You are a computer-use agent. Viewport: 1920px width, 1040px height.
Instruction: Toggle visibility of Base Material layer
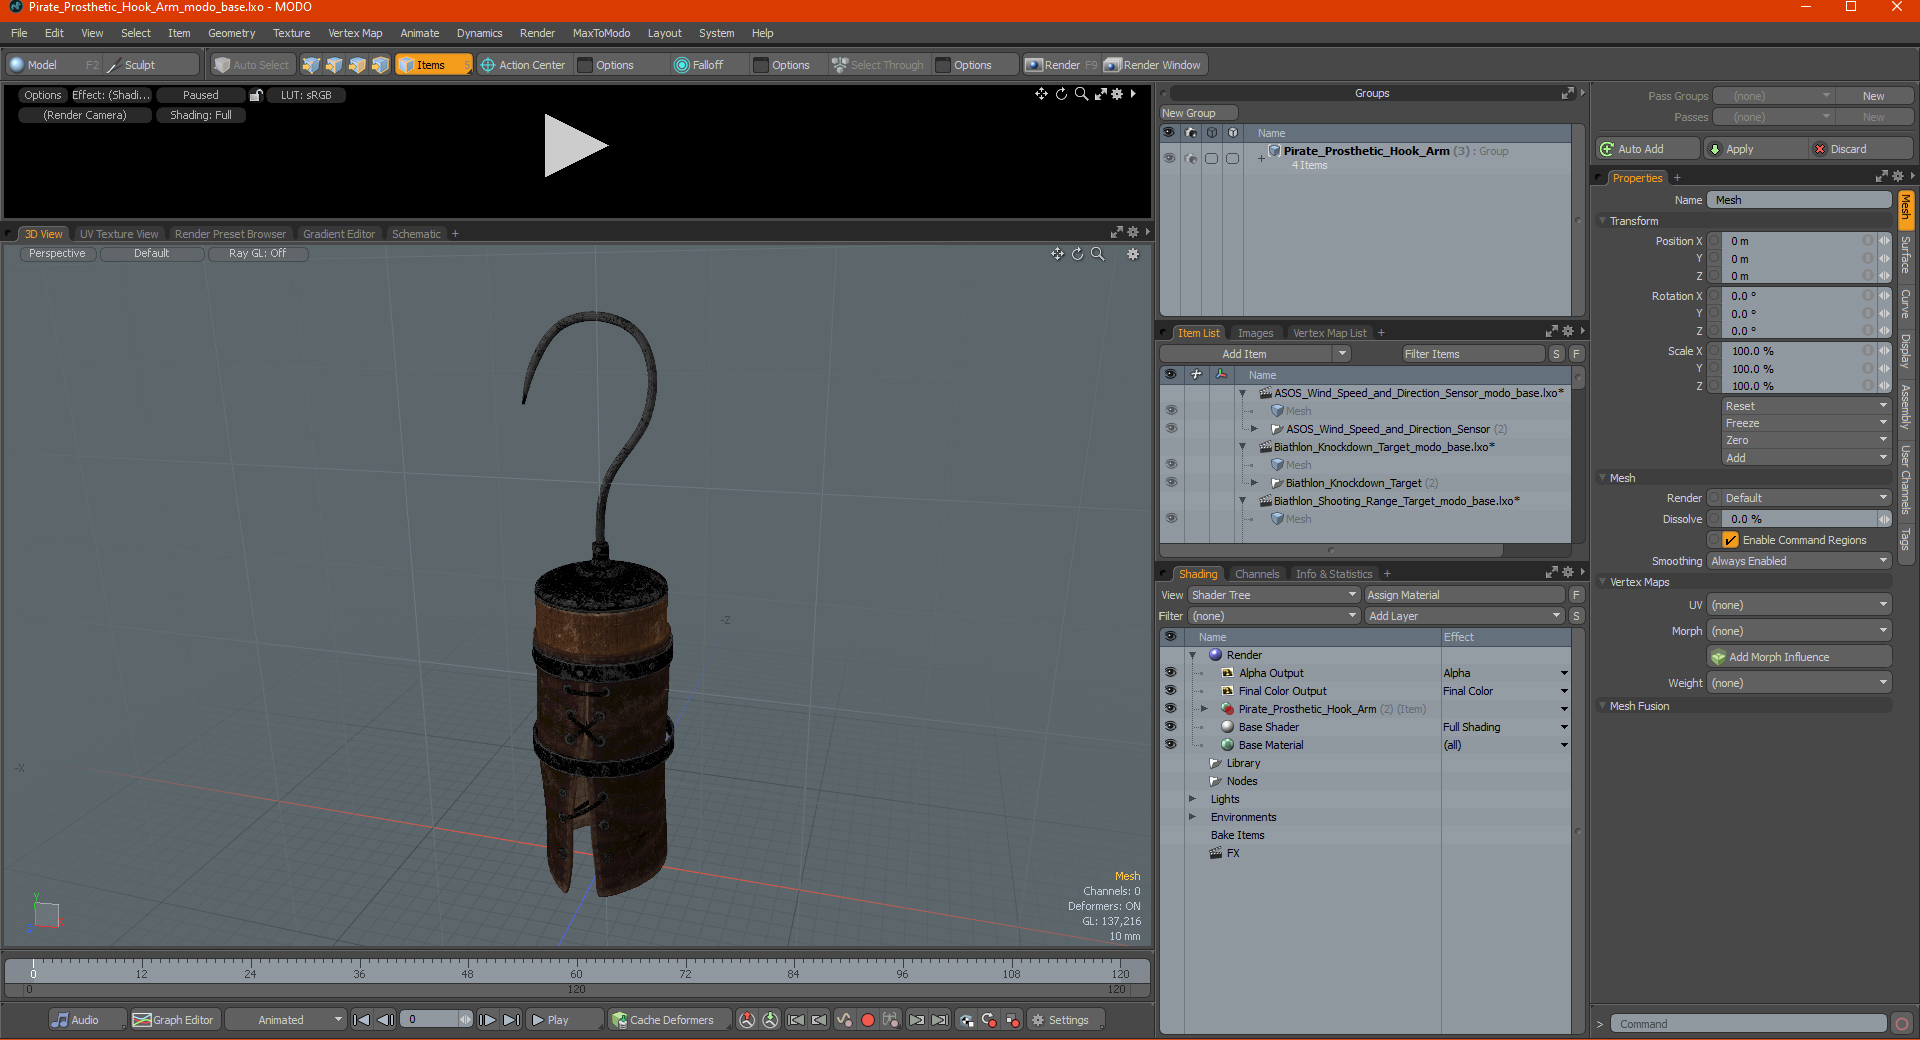[1170, 745]
